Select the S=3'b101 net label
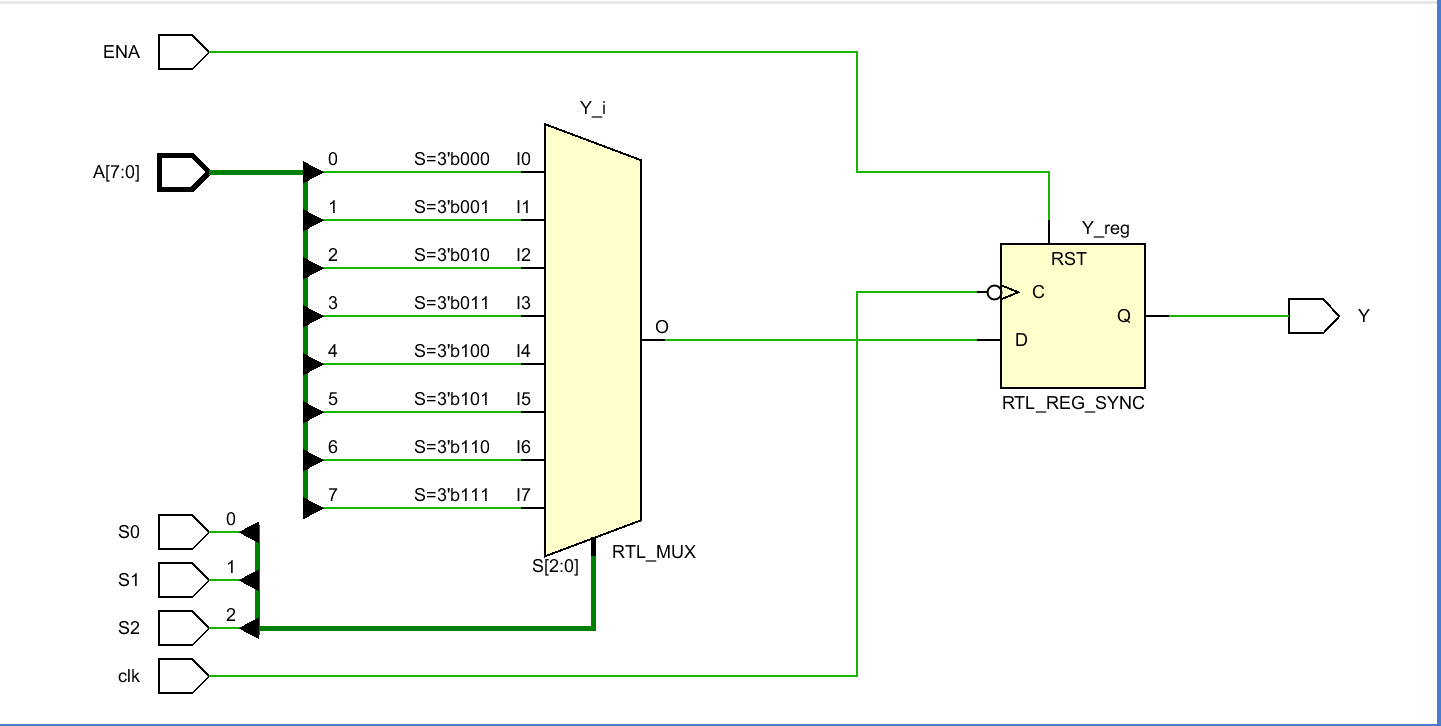This screenshot has width=1441, height=726. (452, 398)
